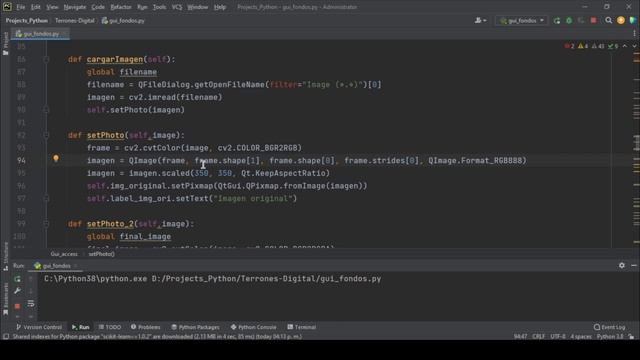Click the yellow warnings count indicator
Image resolution: width=640 pixels, height=360 pixels.
[583, 46]
